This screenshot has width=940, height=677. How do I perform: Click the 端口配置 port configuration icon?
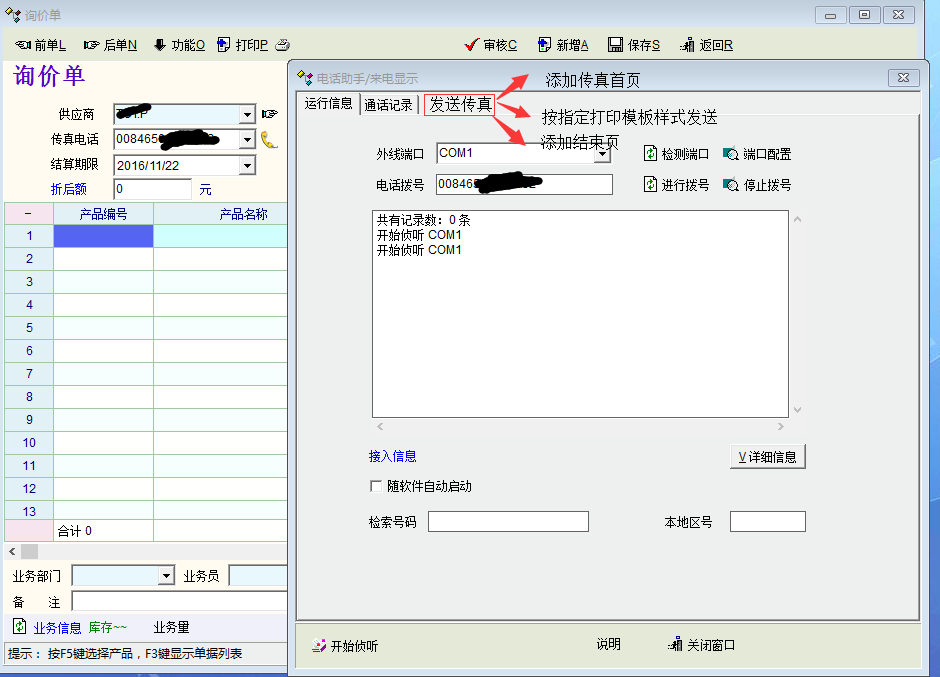(x=731, y=154)
